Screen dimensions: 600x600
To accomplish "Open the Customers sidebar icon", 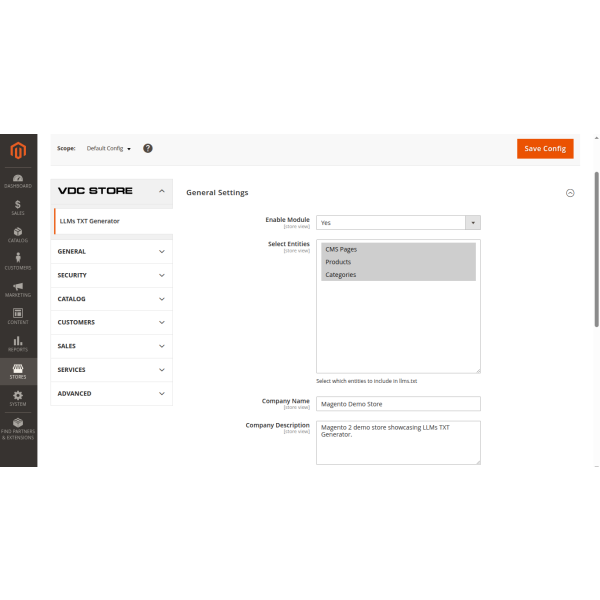I will tap(18, 262).
